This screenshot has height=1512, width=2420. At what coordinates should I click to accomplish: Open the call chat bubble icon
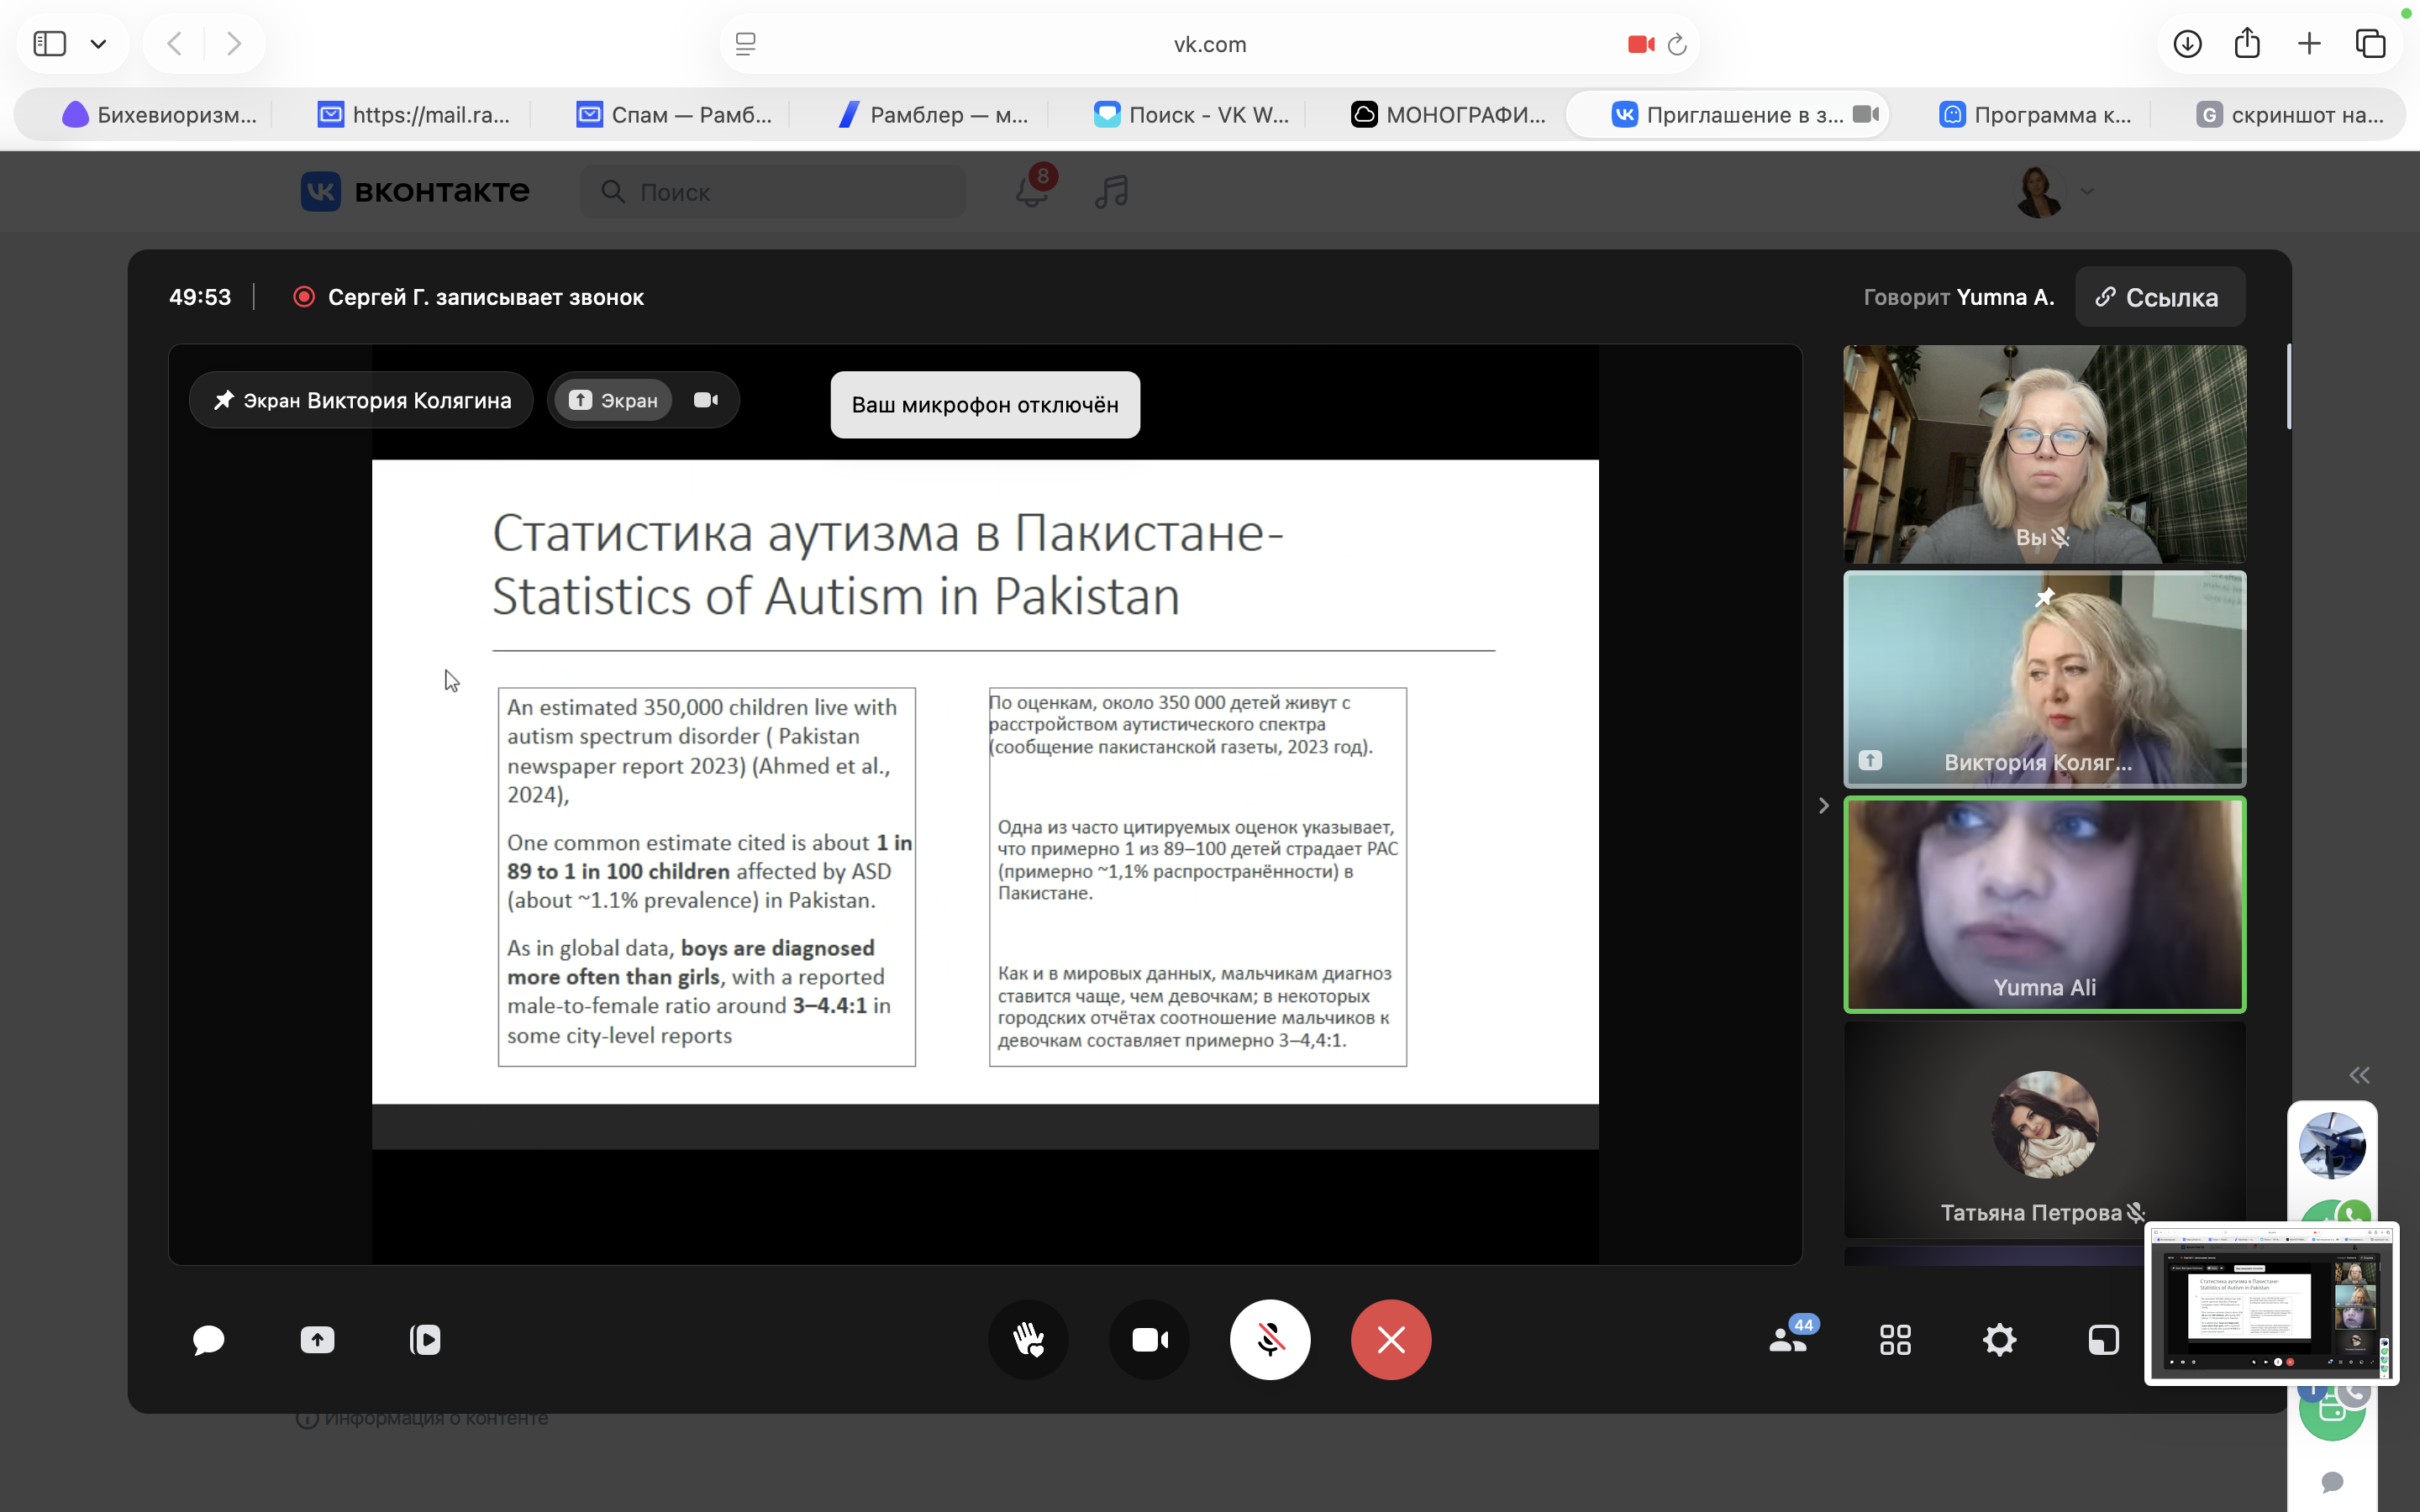coord(208,1340)
